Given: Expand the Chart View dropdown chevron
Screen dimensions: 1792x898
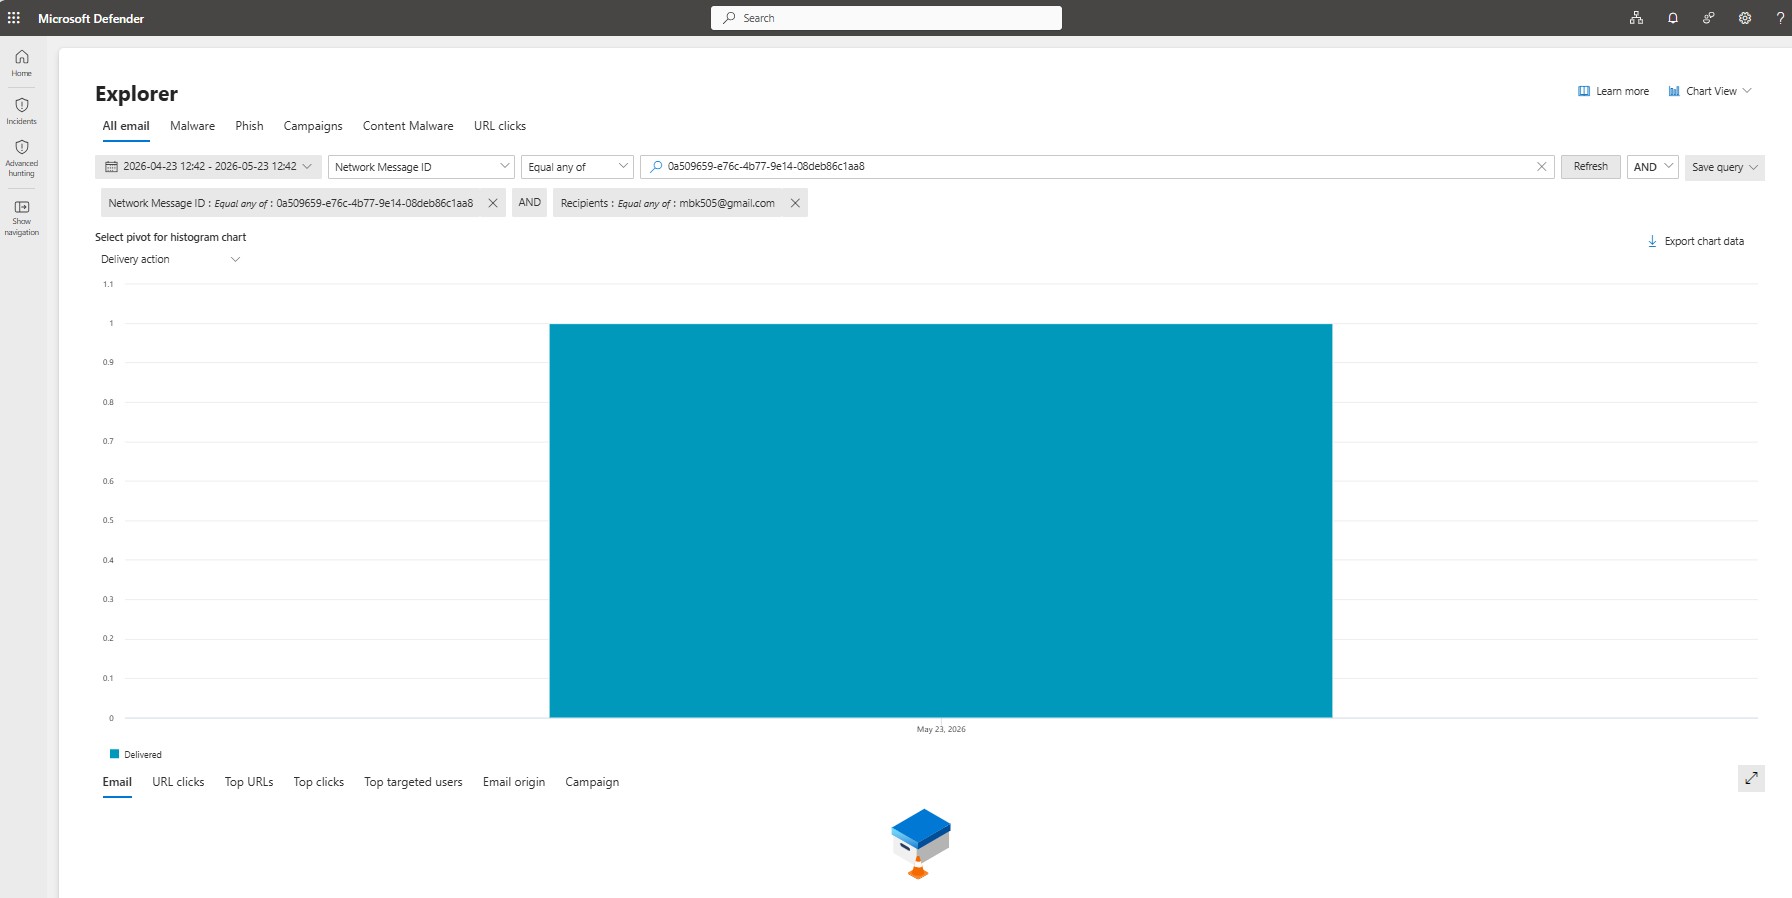Looking at the screenshot, I should click(1747, 91).
